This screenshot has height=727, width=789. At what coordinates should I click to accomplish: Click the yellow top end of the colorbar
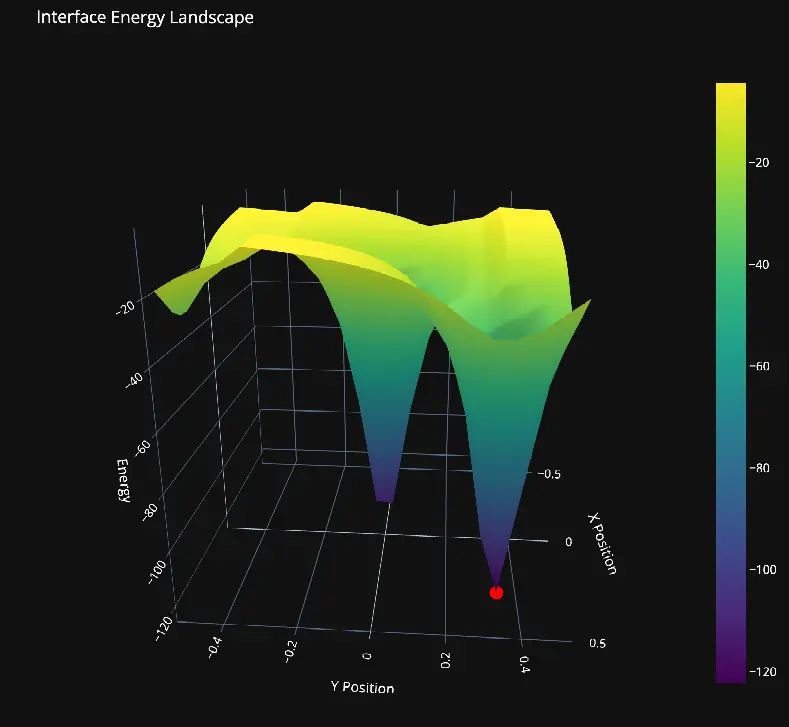[731, 90]
